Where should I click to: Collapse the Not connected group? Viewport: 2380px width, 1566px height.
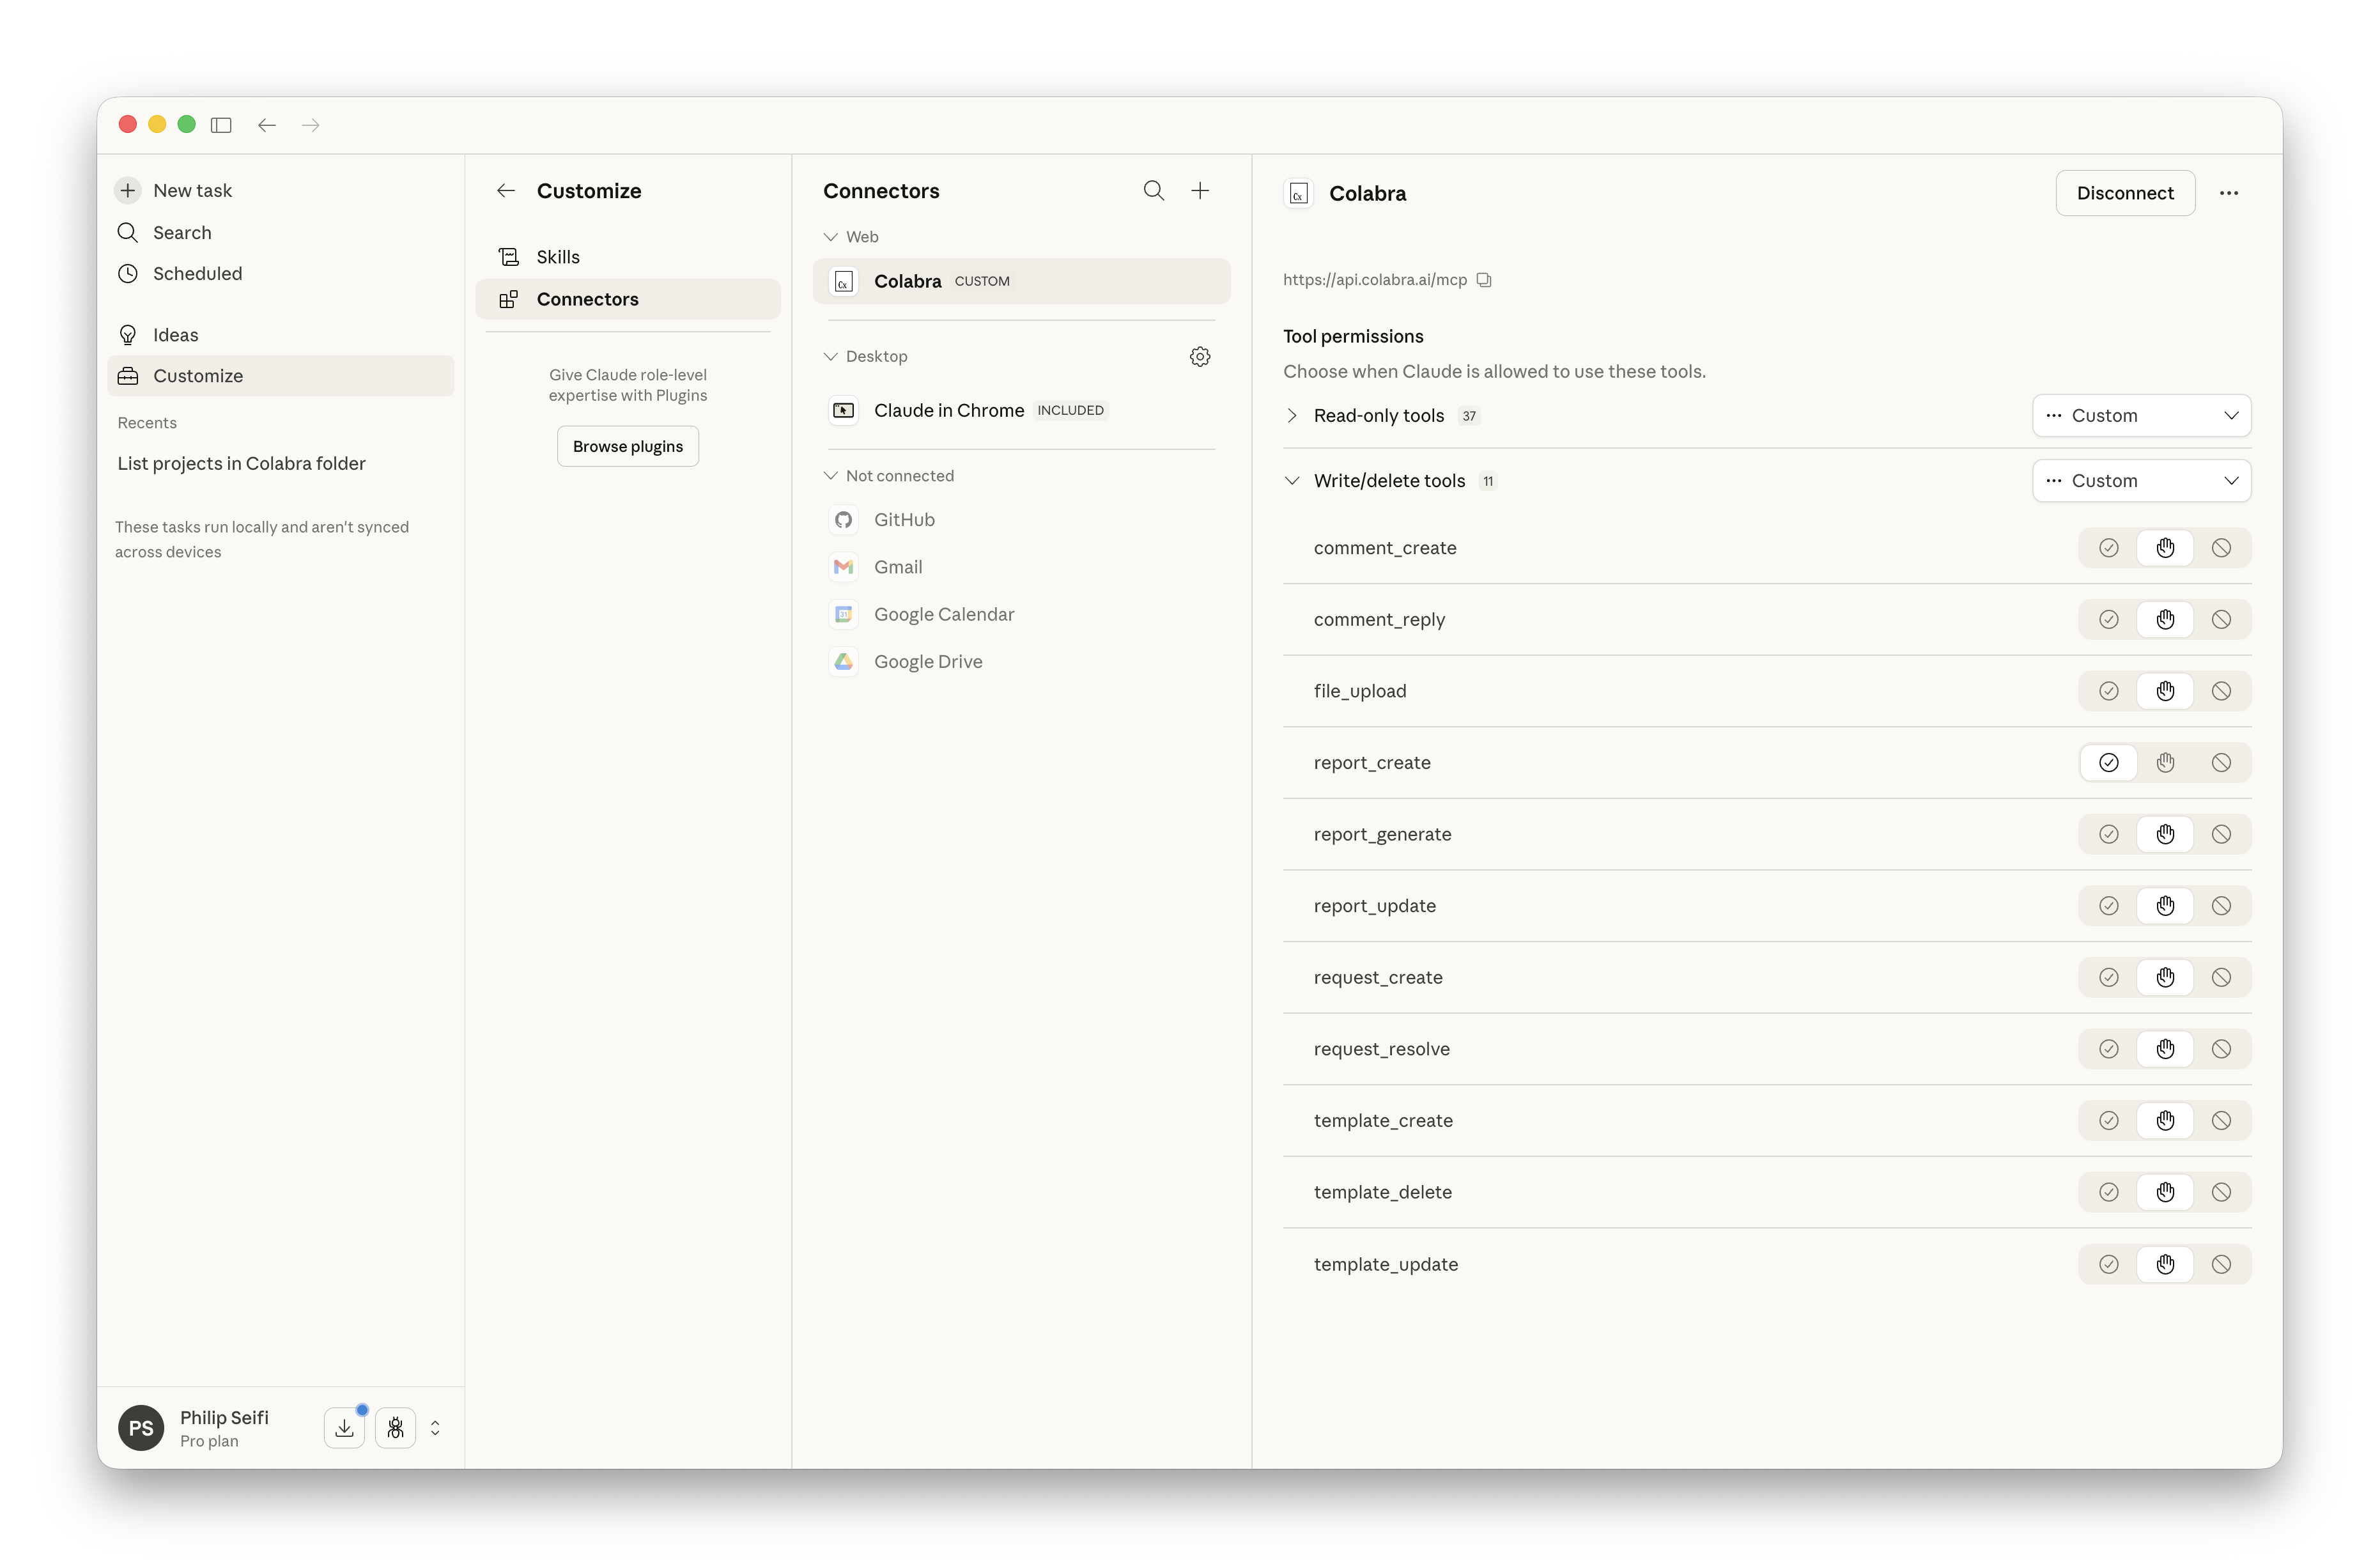pos(830,476)
